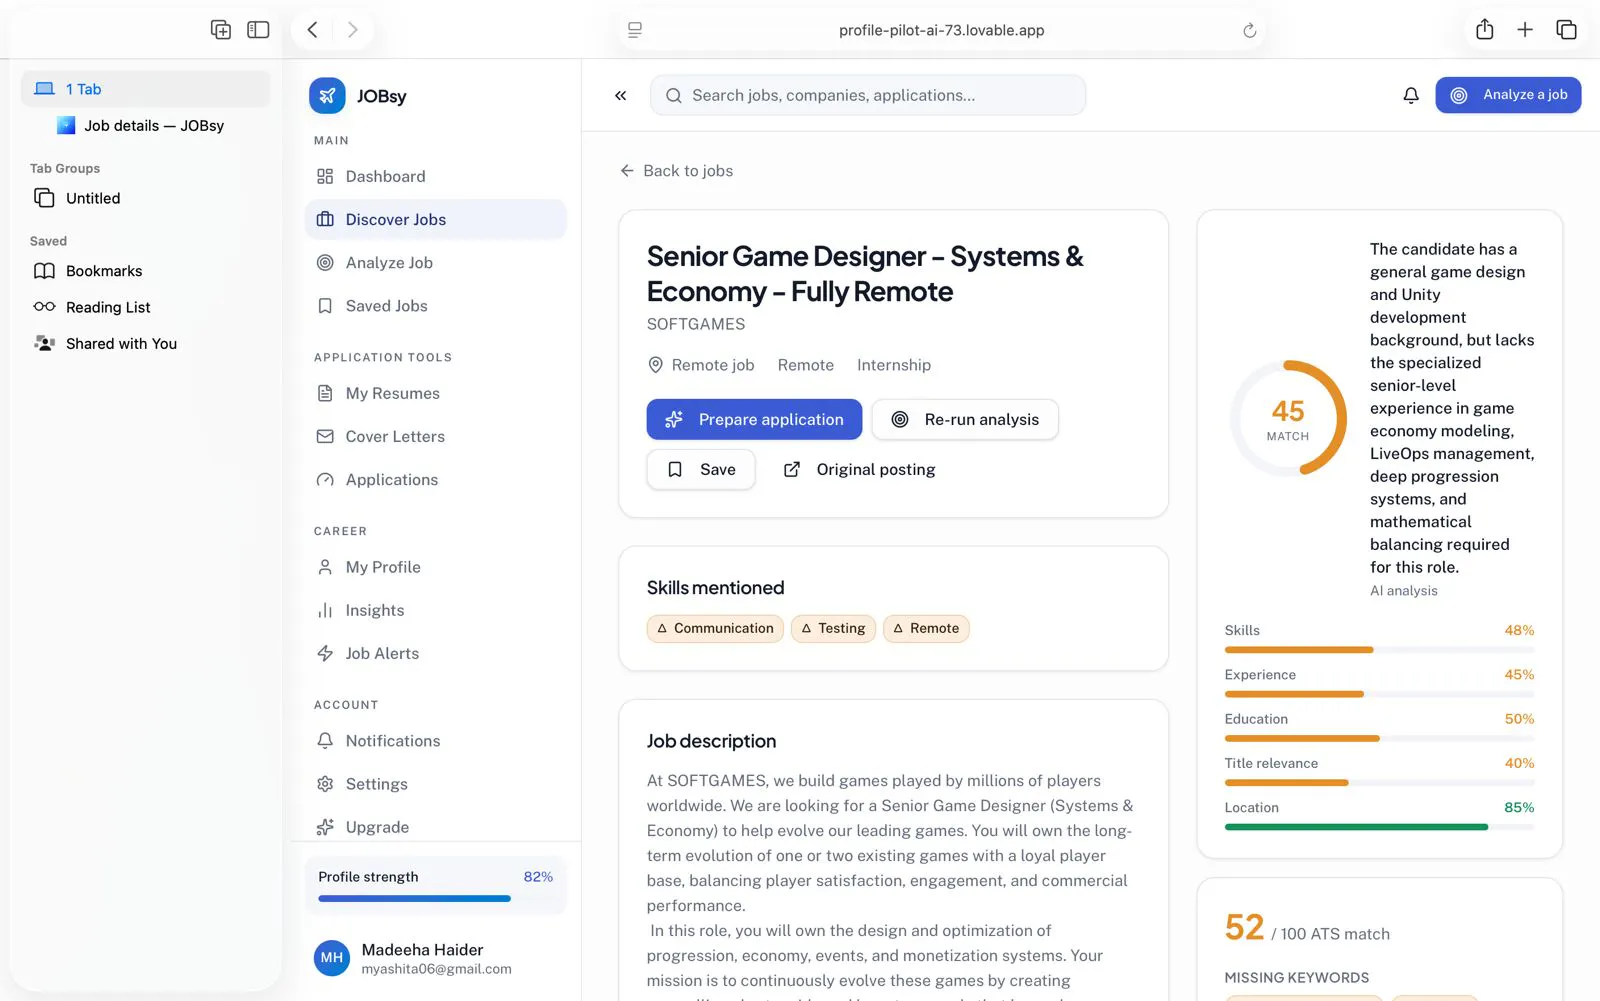The width and height of the screenshot is (1600, 1001).
Task: Click the 45 match score ring
Action: (x=1288, y=419)
